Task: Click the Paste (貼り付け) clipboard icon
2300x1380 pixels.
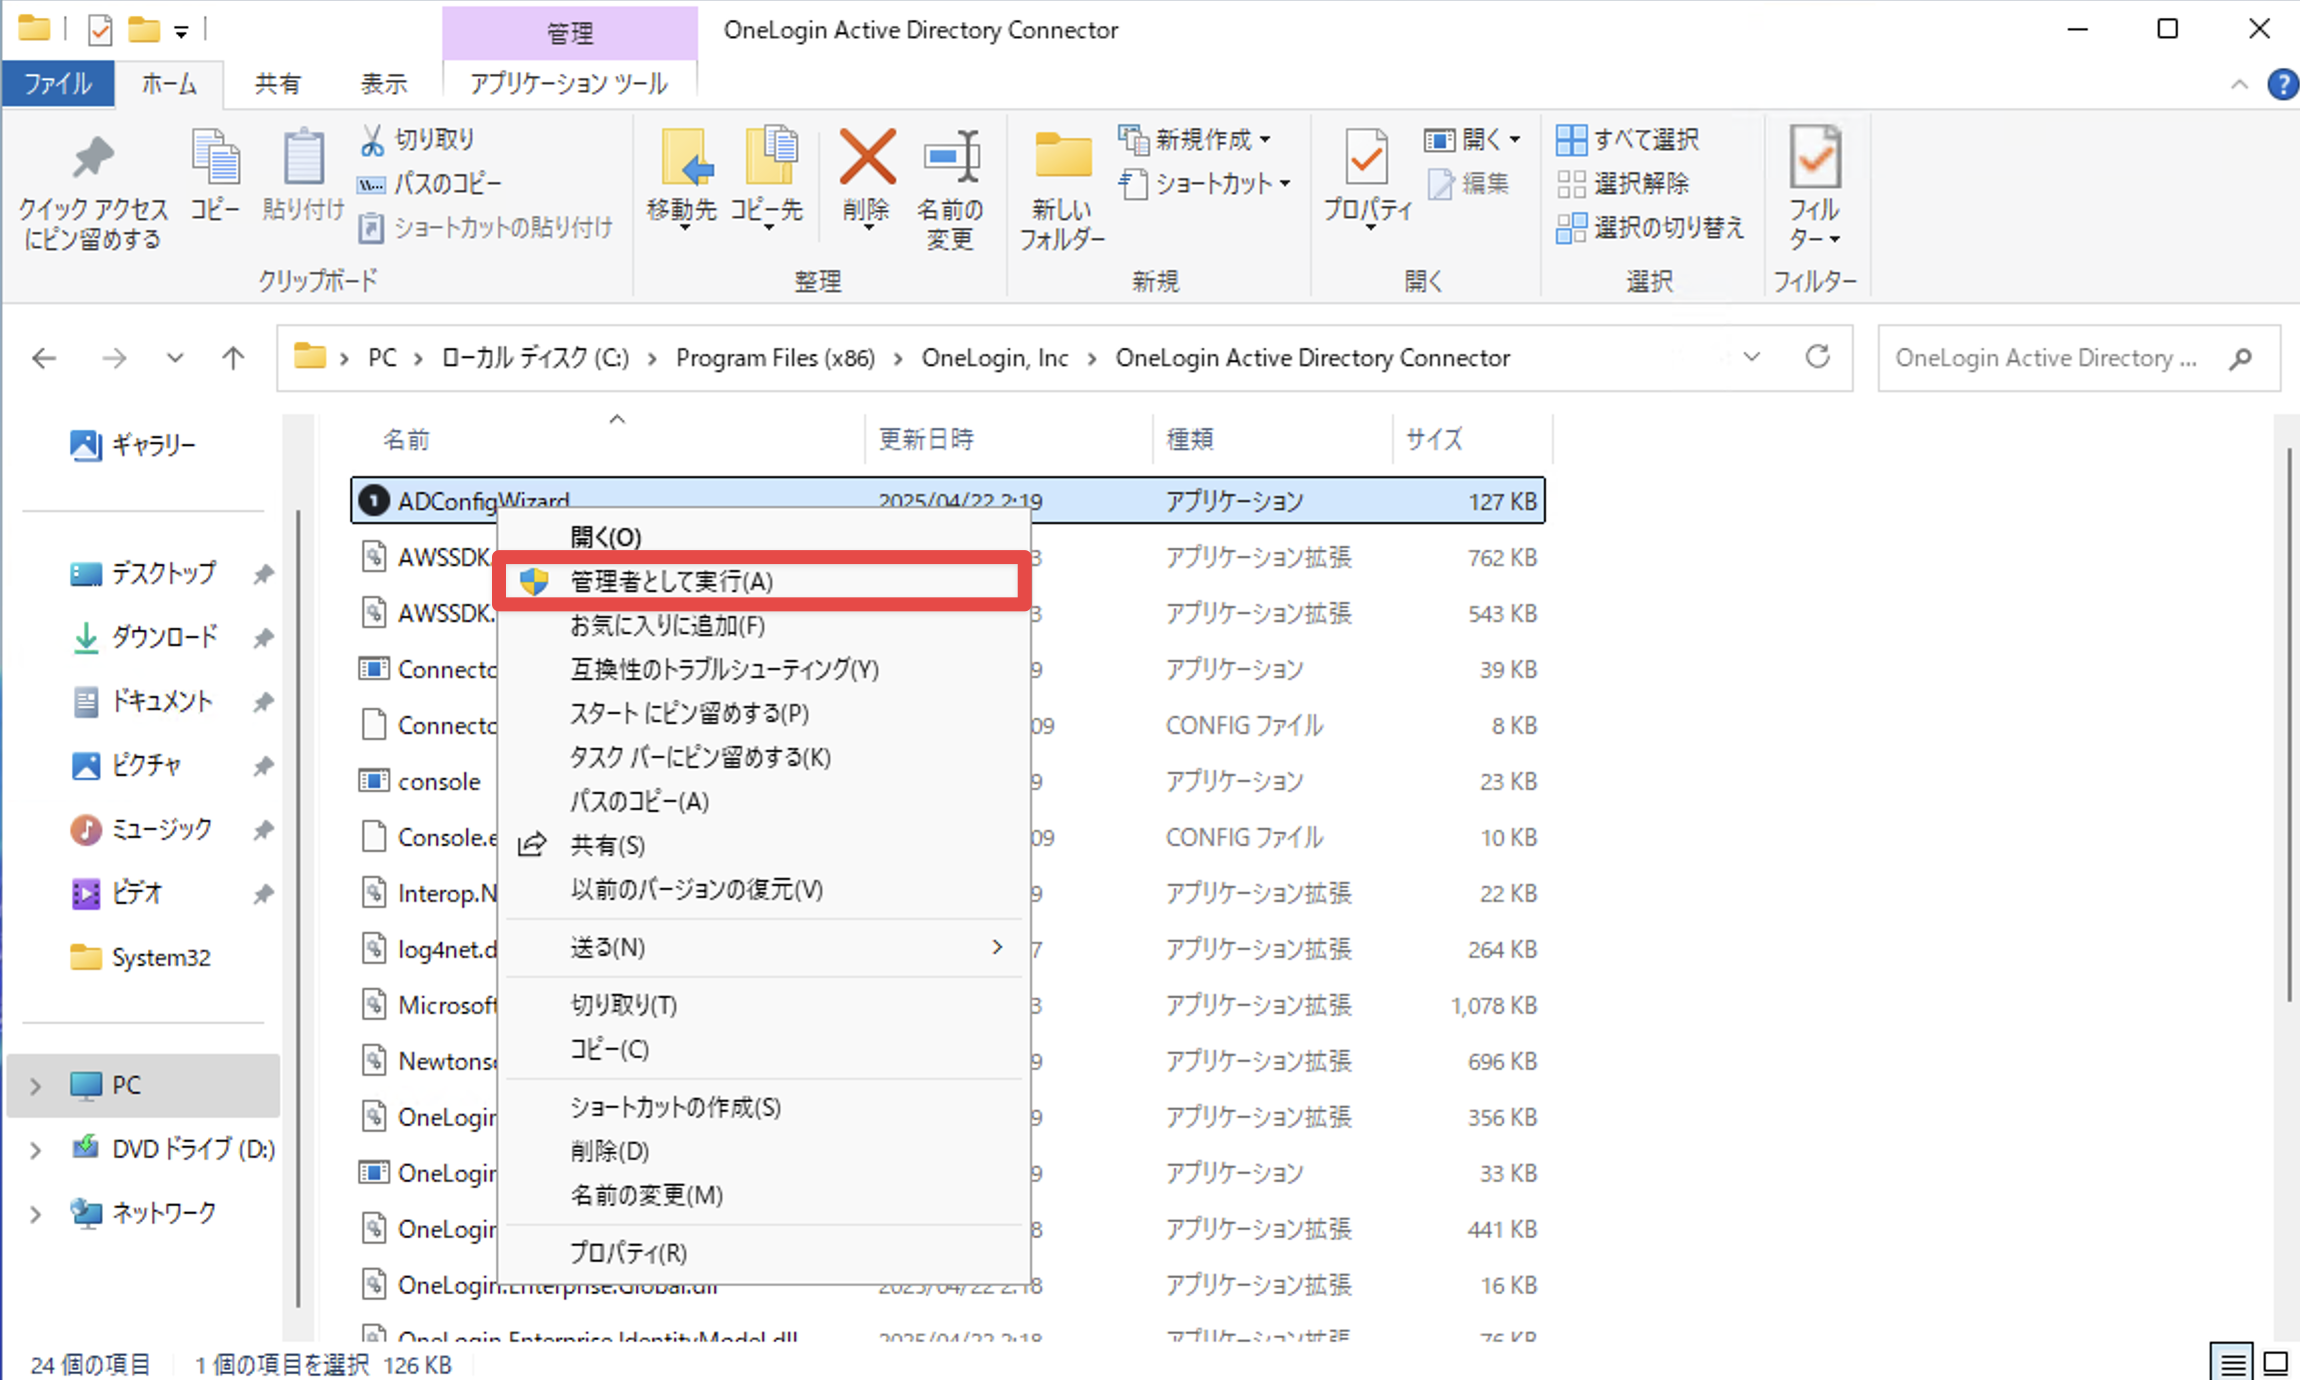Action: click(303, 158)
